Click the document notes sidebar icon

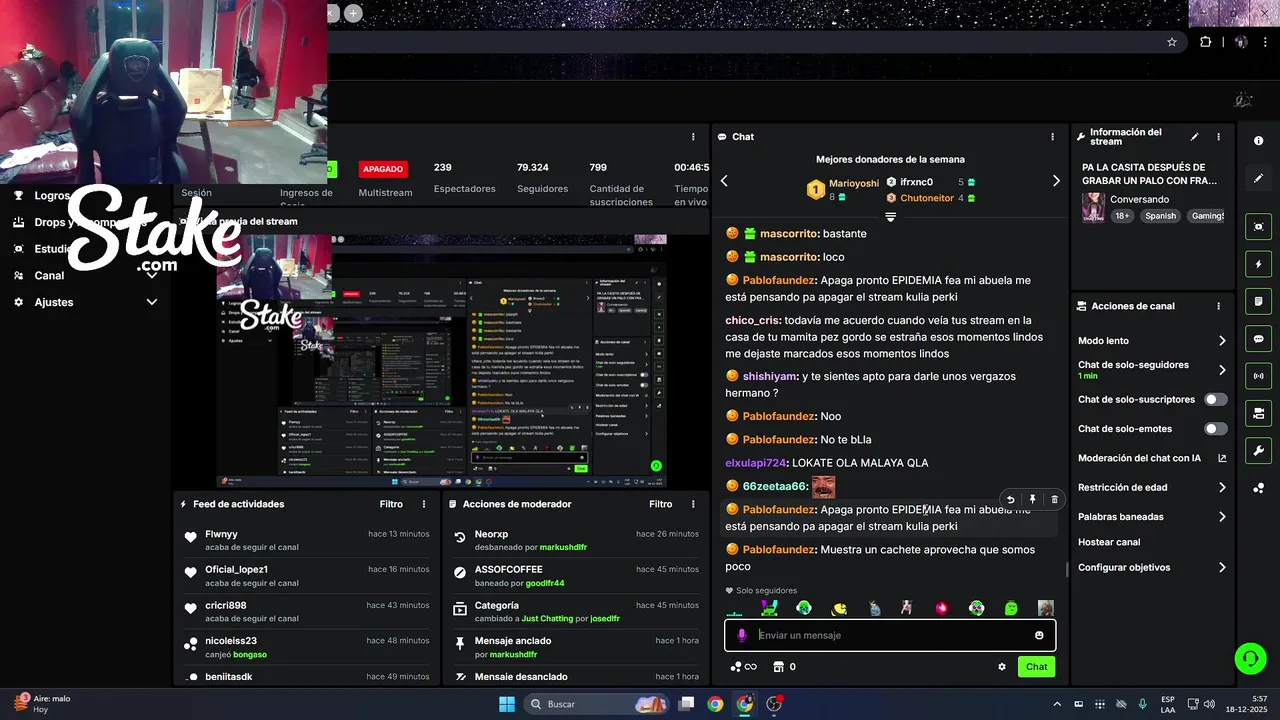1258,301
